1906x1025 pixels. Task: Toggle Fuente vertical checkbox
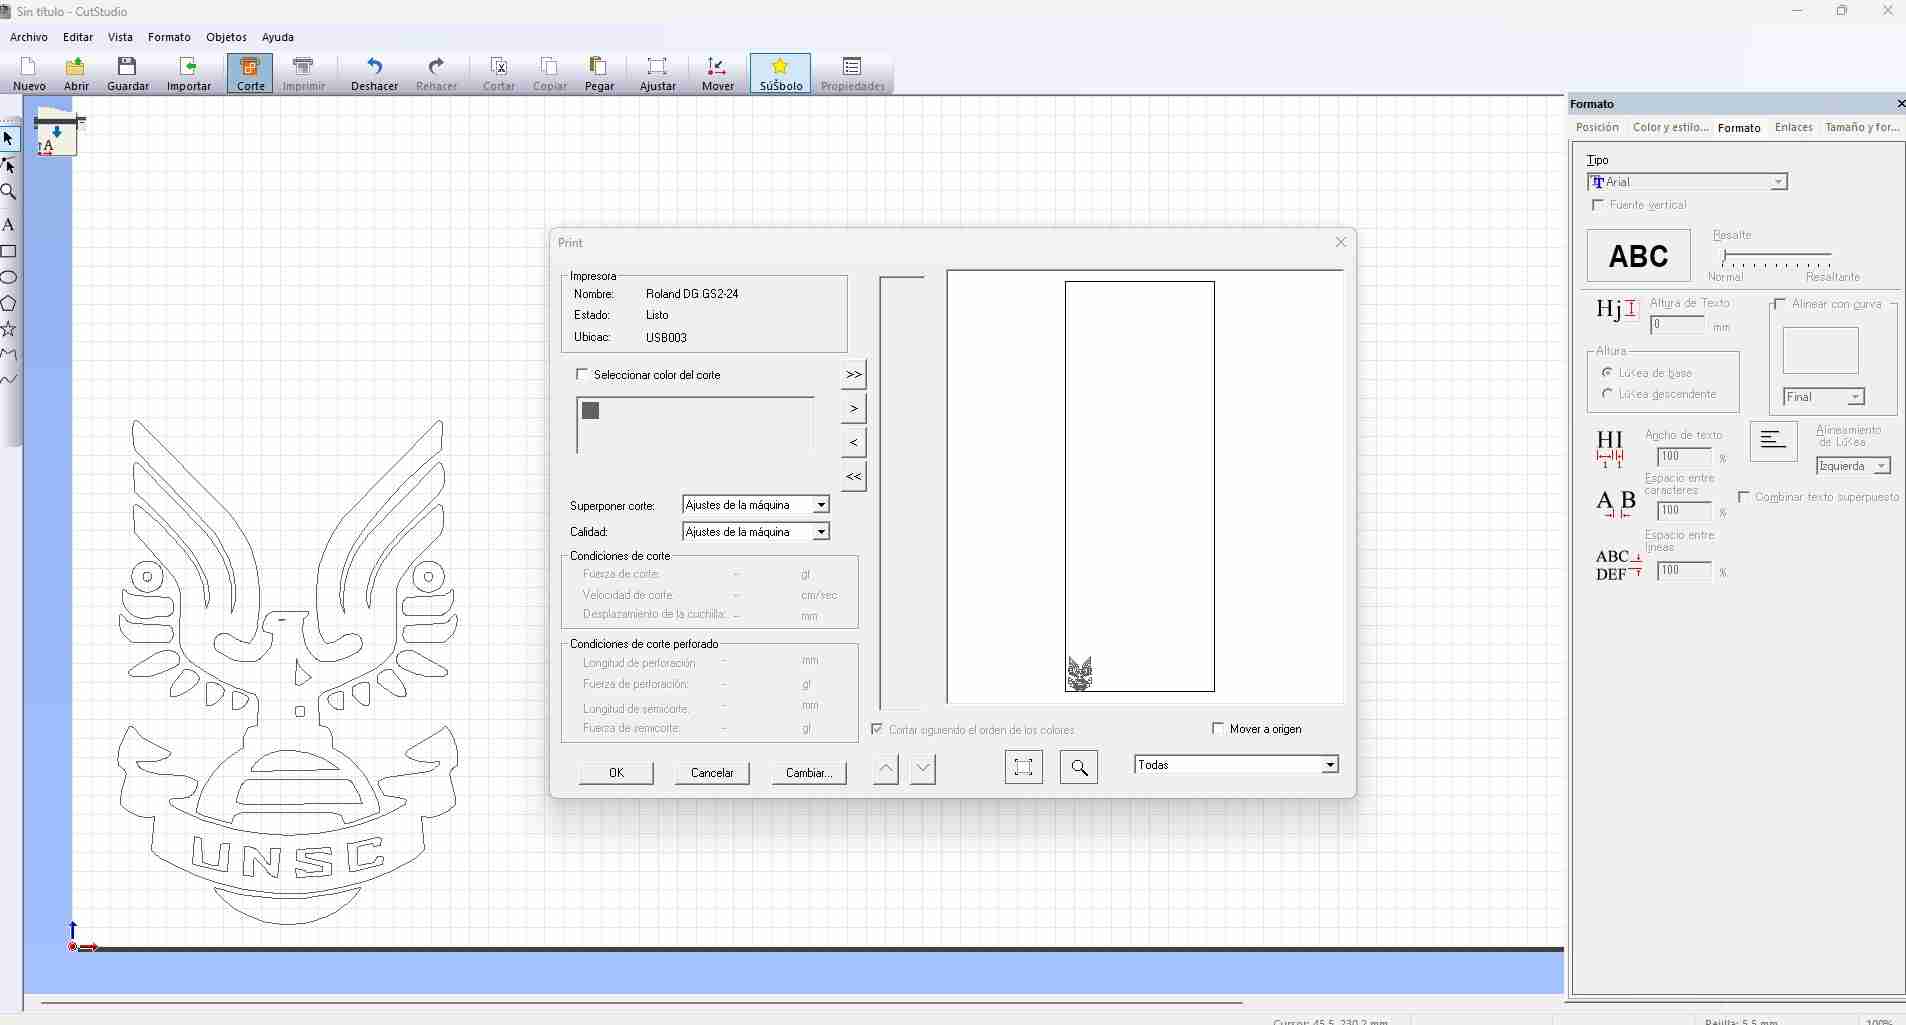tap(1598, 205)
